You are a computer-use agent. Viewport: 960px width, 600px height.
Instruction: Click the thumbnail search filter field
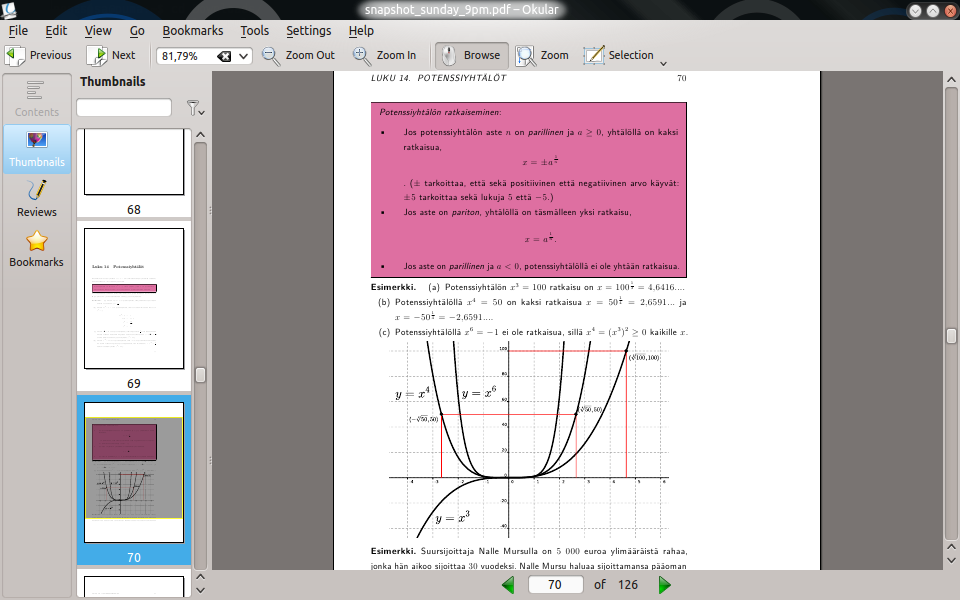pyautogui.click(x=124, y=108)
